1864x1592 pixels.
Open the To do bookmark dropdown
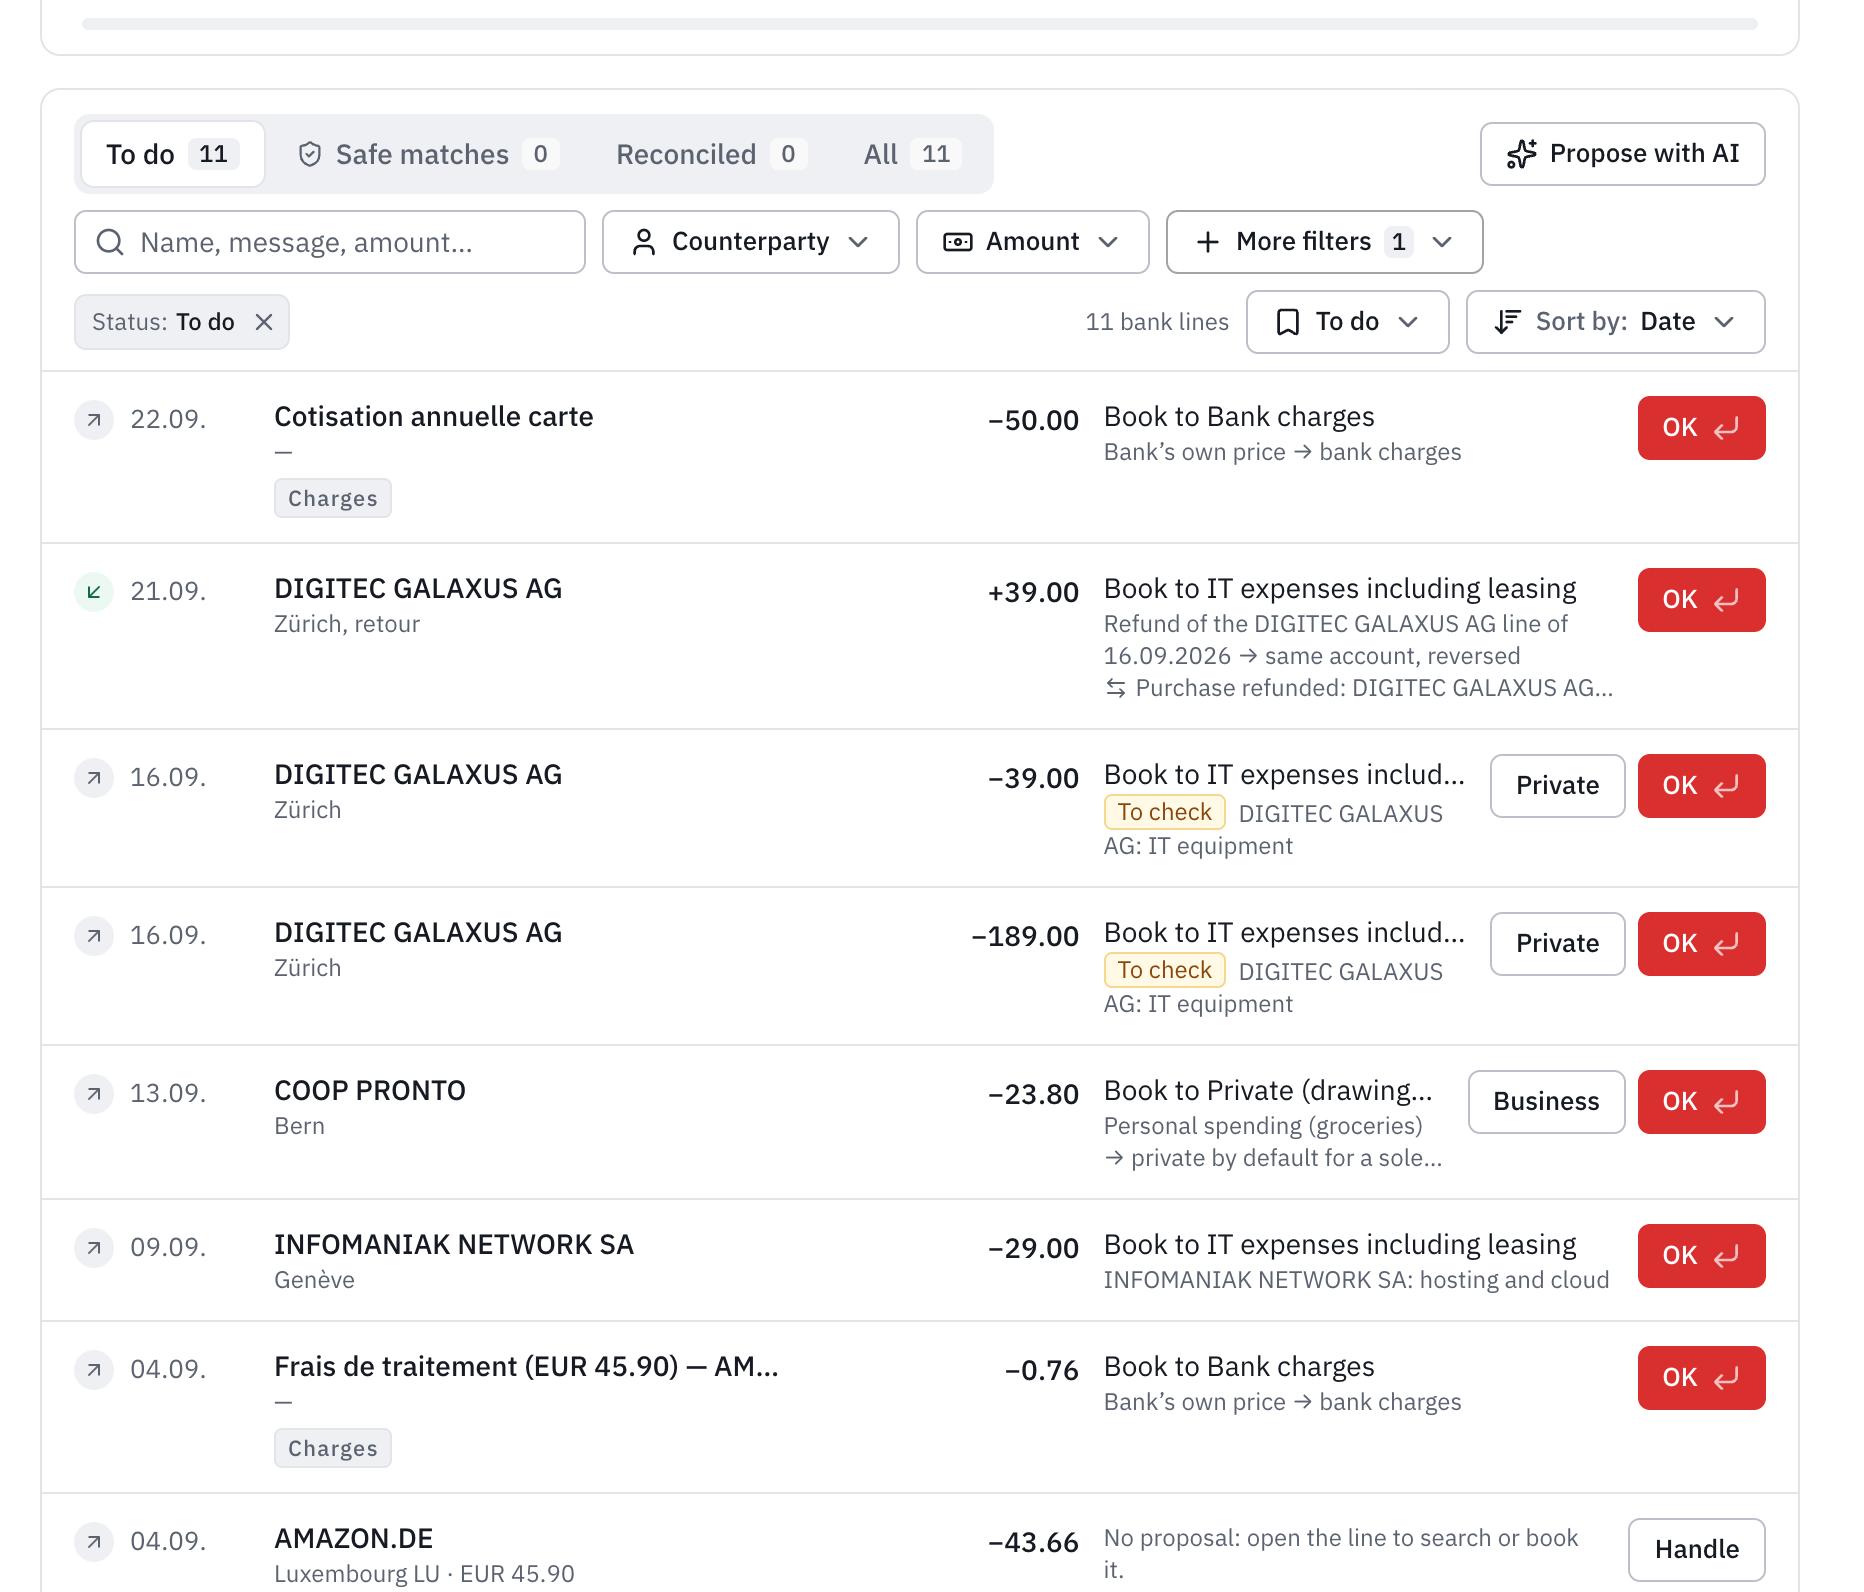coord(1348,322)
